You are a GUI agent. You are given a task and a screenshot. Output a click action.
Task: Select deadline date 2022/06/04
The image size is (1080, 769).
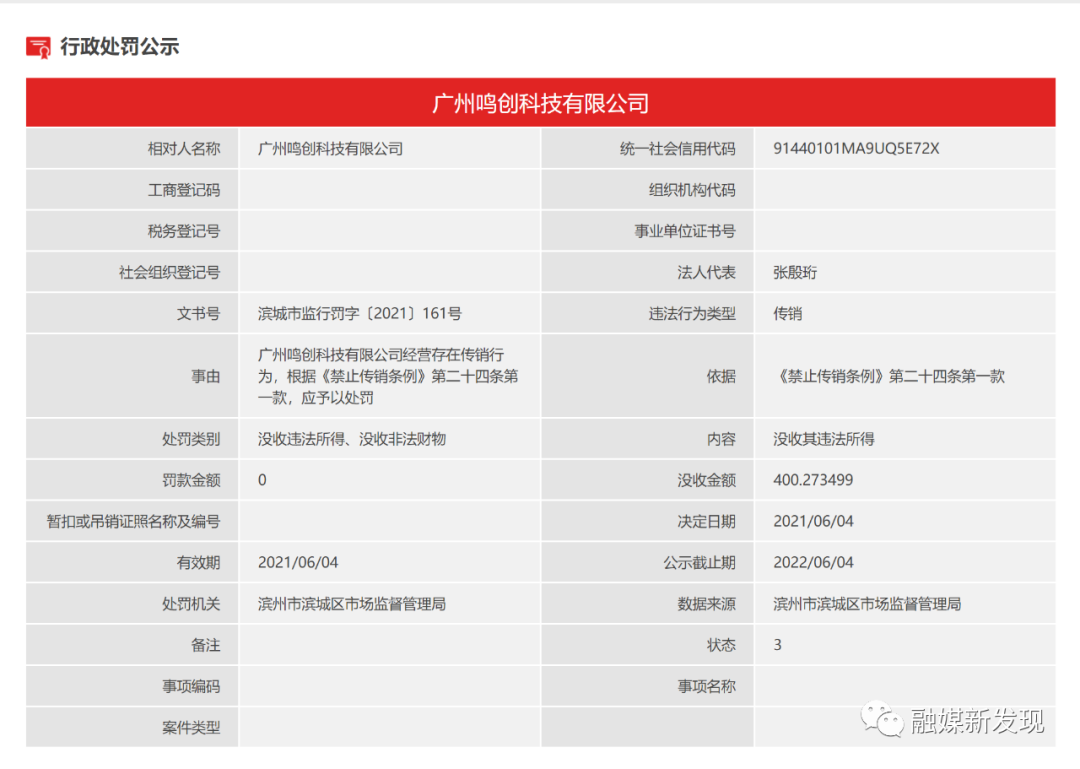(813, 563)
